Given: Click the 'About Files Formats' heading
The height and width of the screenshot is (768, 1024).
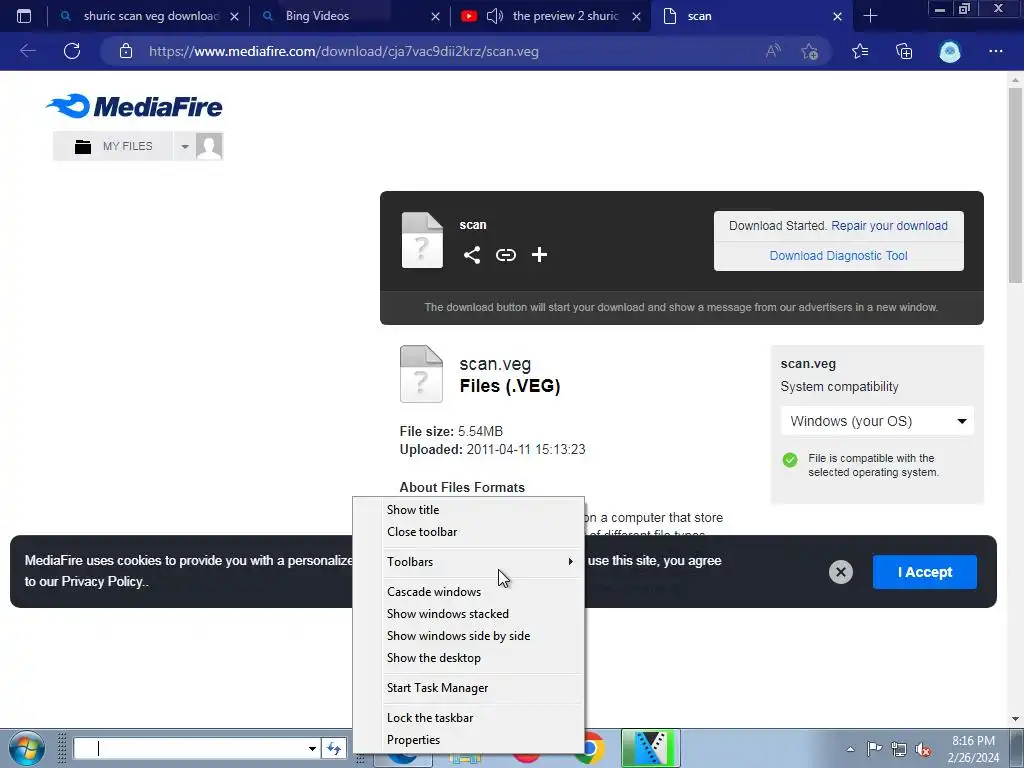Looking at the screenshot, I should [462, 488].
